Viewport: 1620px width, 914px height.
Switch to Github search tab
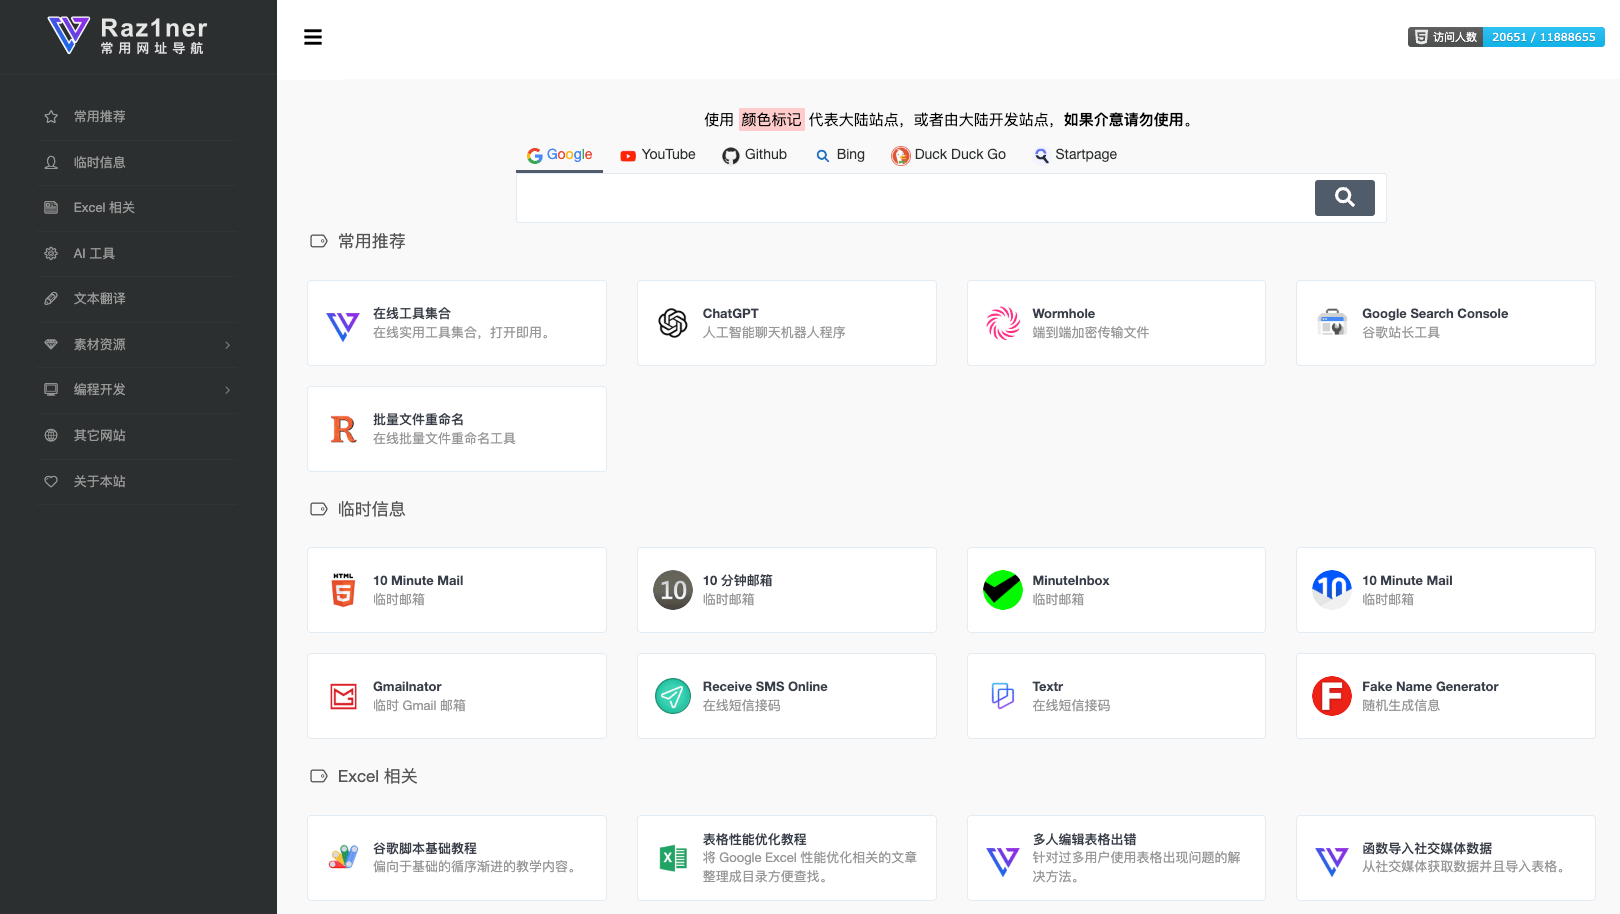click(x=755, y=155)
